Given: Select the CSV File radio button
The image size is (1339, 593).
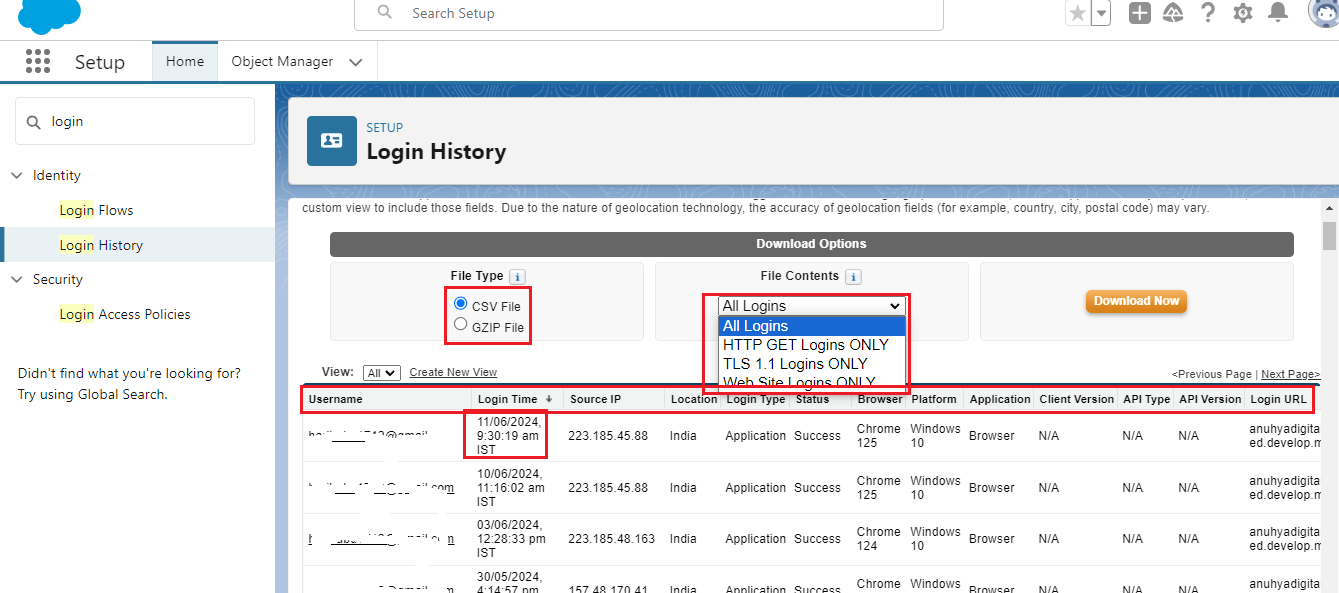Looking at the screenshot, I should (x=460, y=302).
